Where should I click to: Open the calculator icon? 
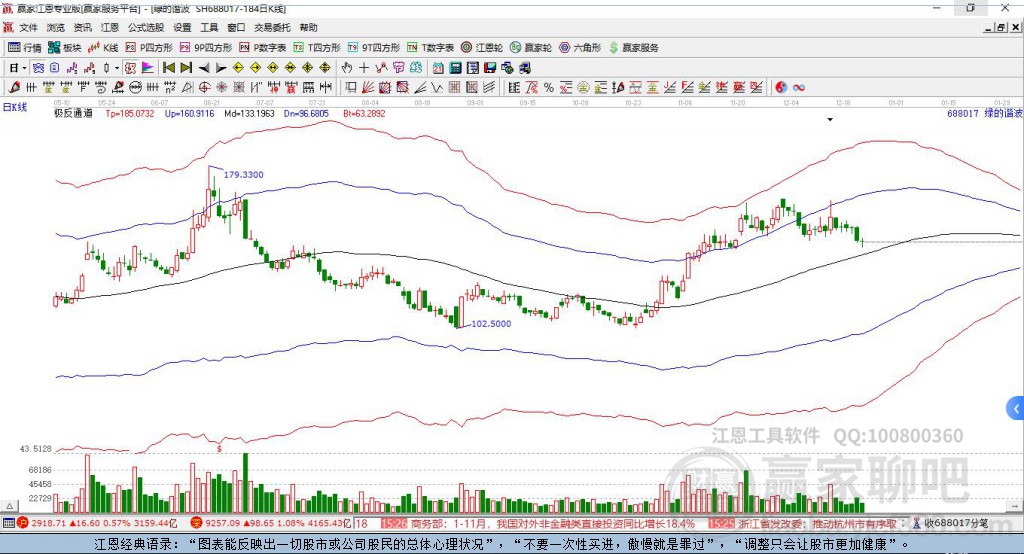point(455,68)
